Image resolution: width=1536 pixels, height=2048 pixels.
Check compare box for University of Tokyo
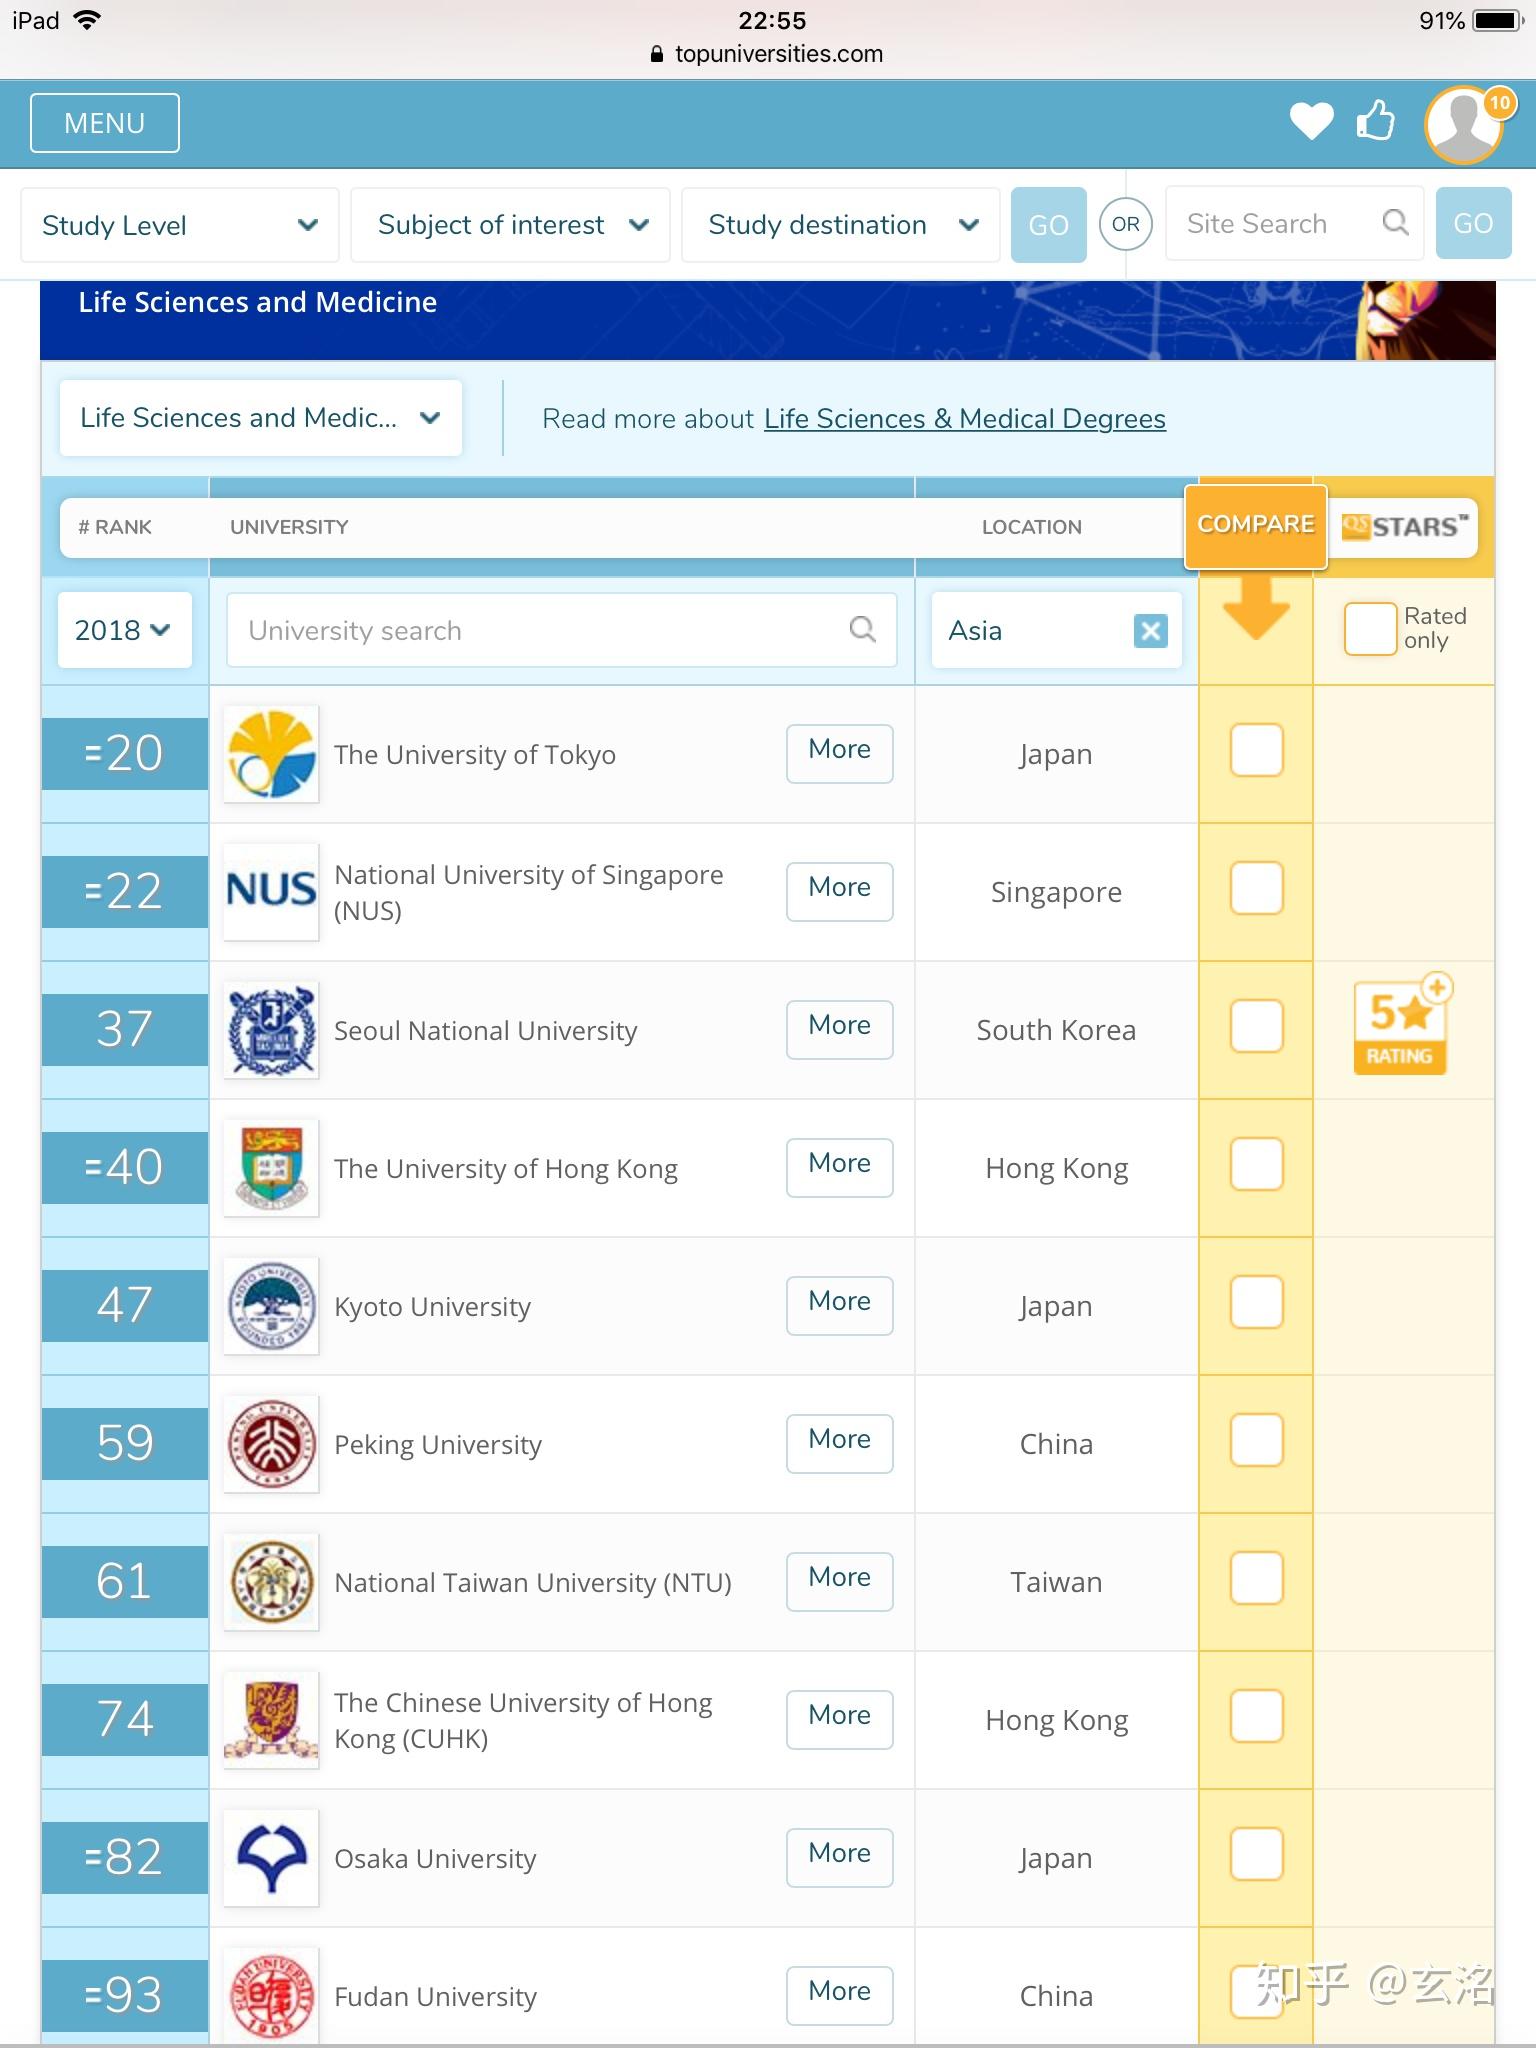(x=1256, y=750)
